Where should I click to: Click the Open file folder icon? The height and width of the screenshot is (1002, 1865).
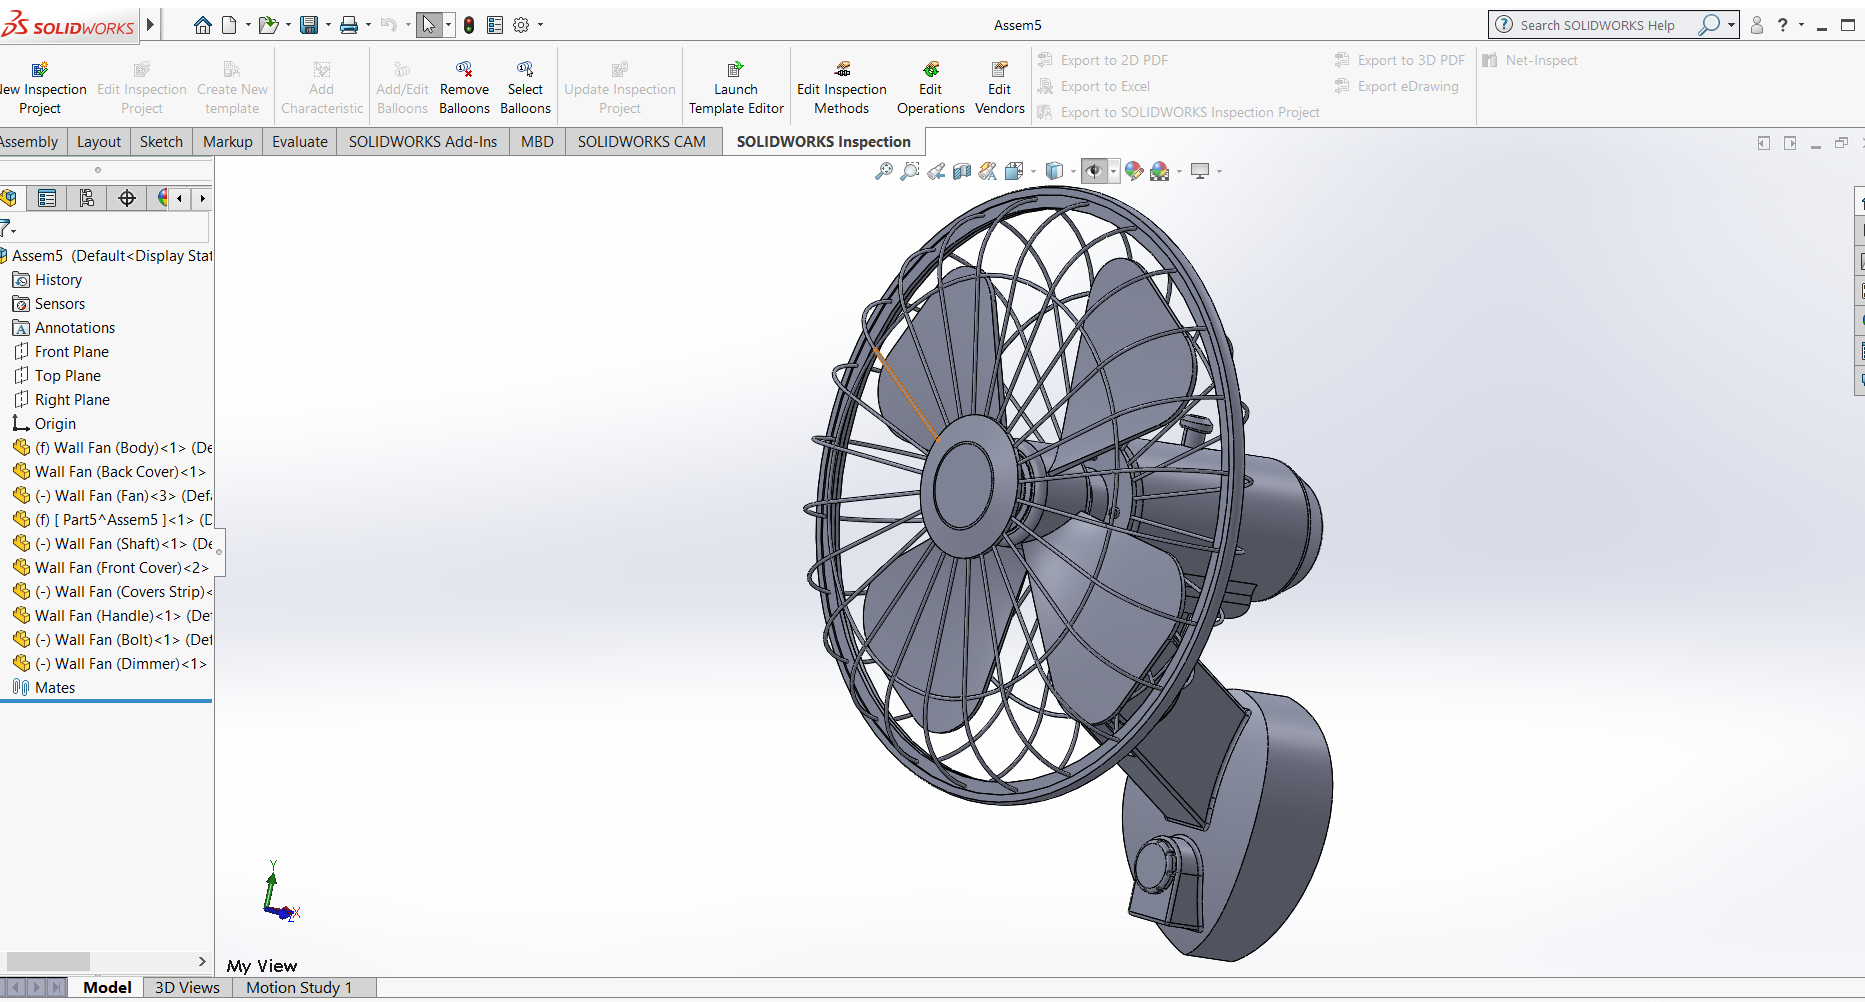(x=267, y=25)
